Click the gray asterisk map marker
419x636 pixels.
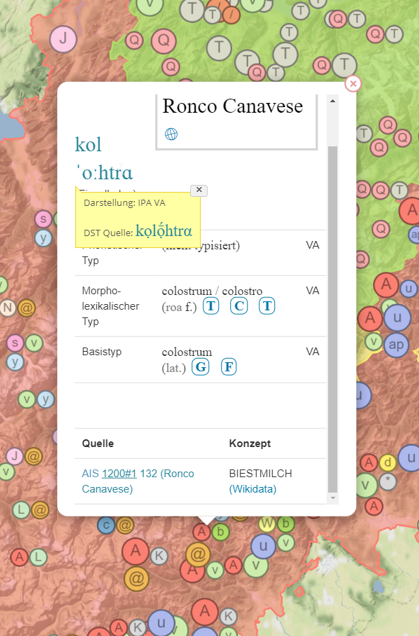pos(388,482)
